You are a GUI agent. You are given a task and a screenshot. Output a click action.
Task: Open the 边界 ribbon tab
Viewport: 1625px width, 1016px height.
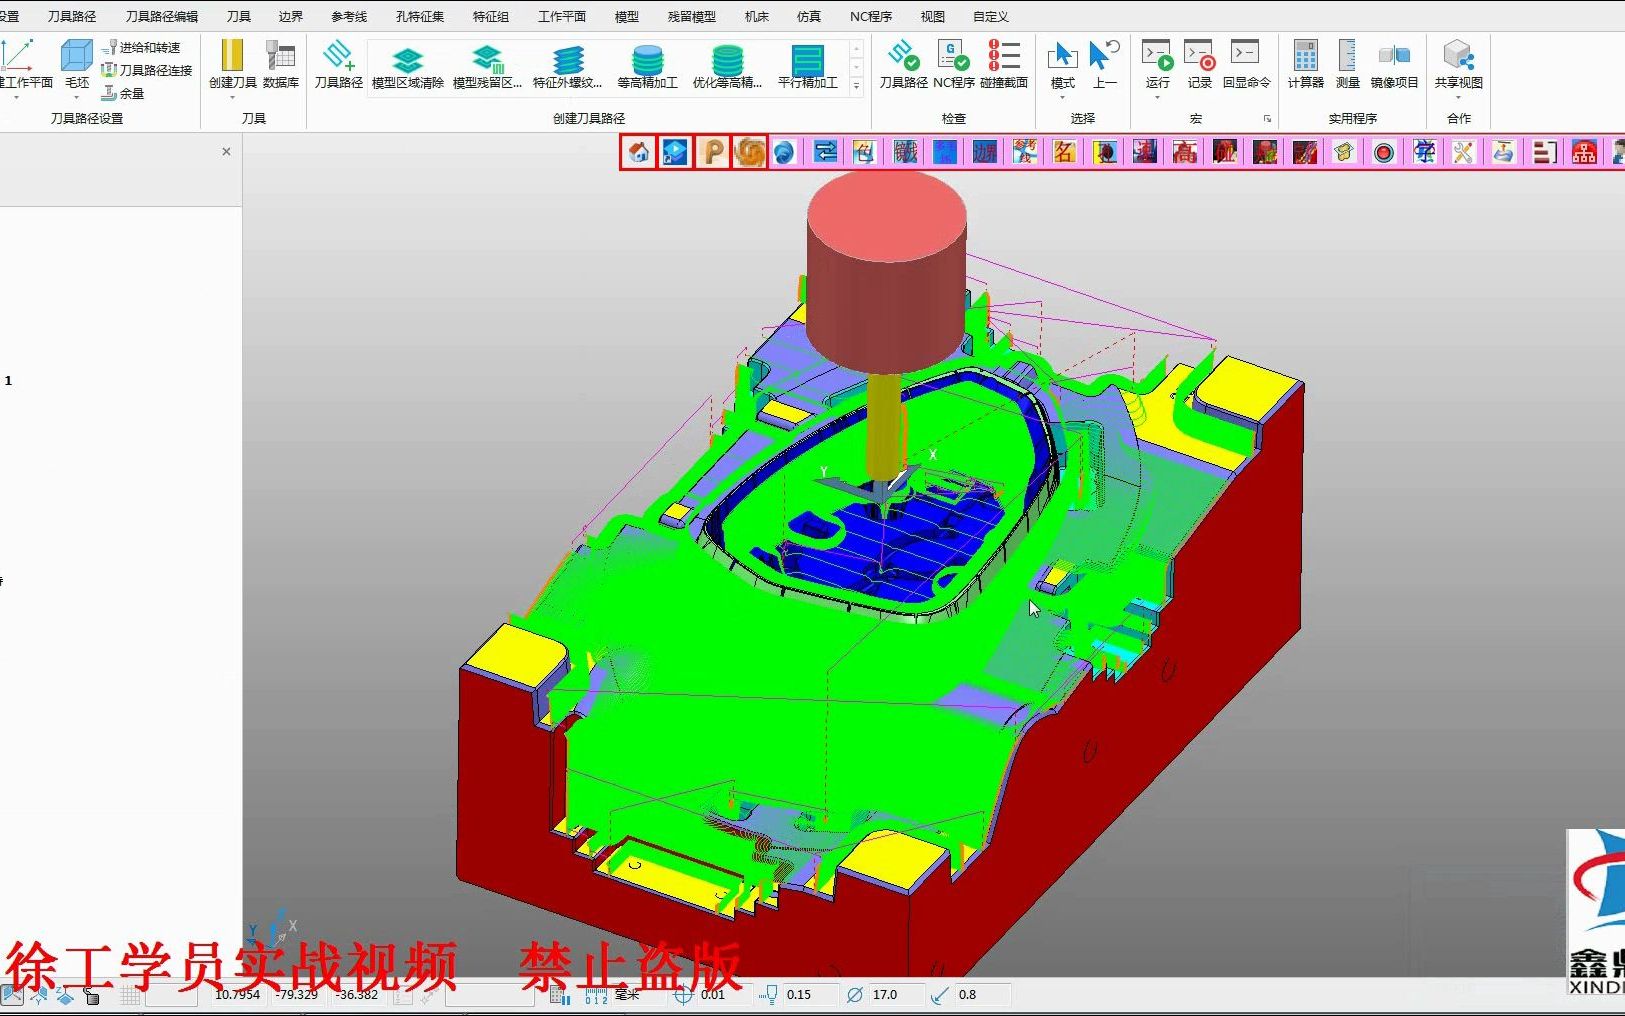click(x=290, y=16)
